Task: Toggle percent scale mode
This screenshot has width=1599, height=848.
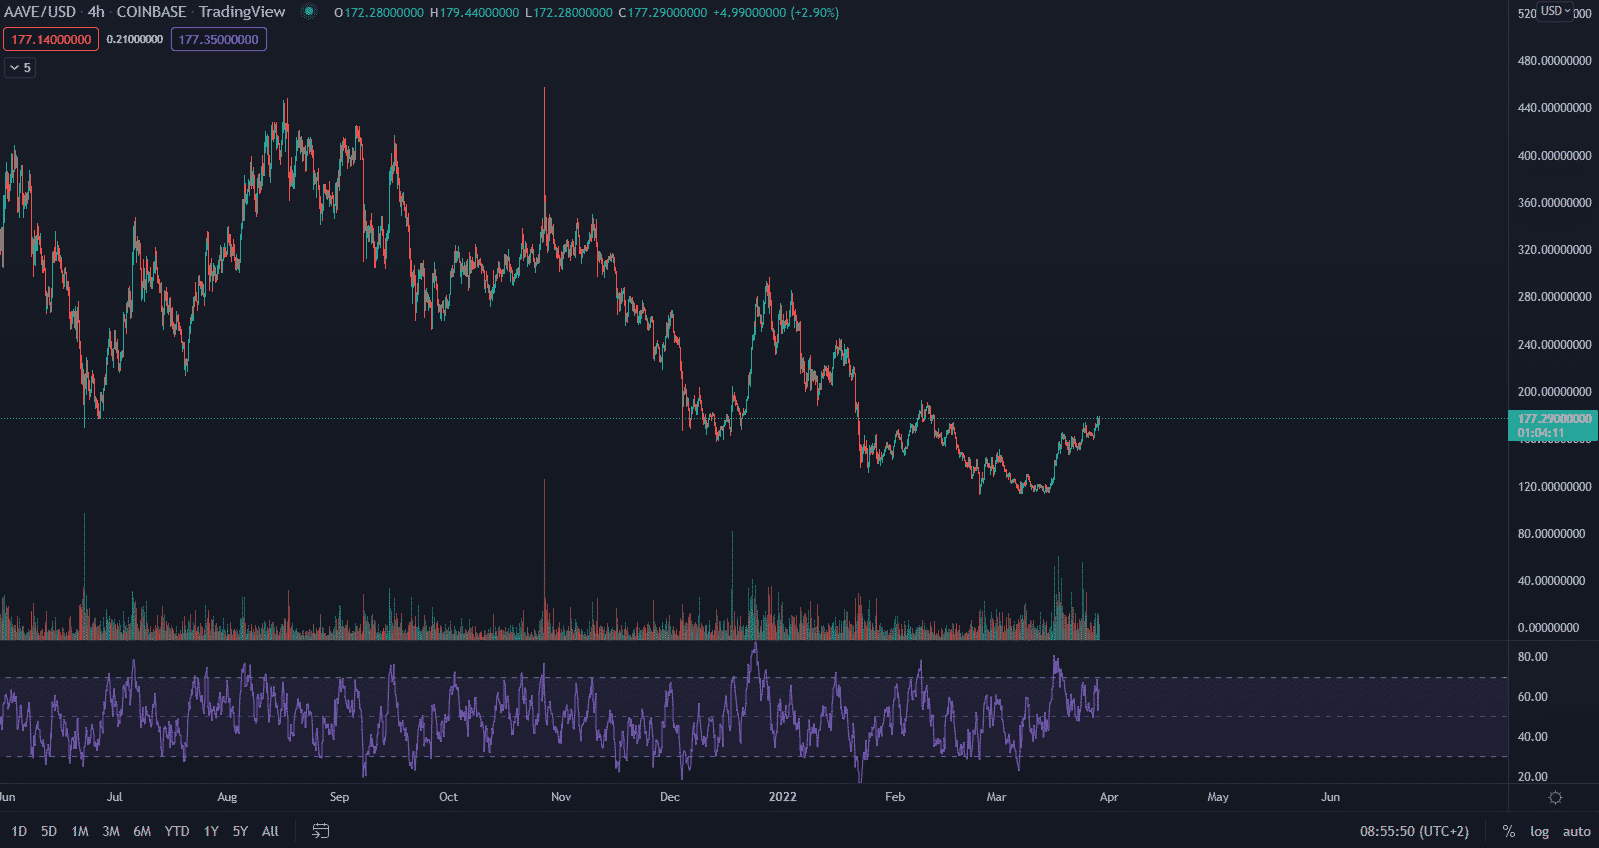Action: (x=1509, y=831)
